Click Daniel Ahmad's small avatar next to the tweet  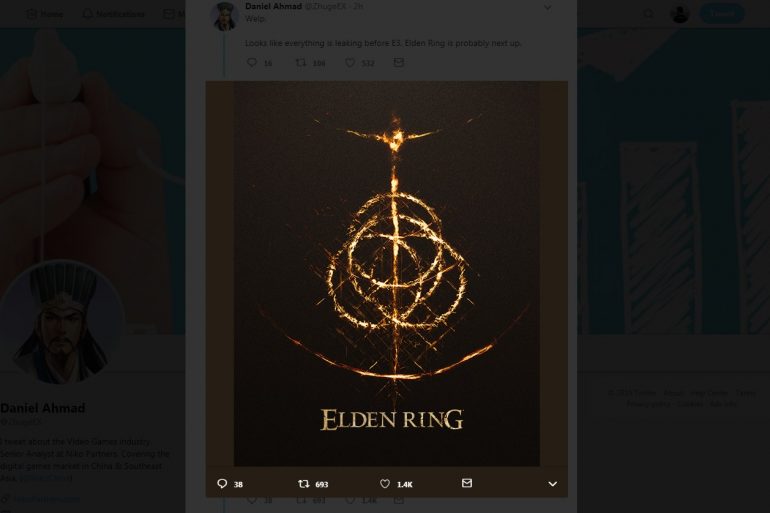pos(224,16)
